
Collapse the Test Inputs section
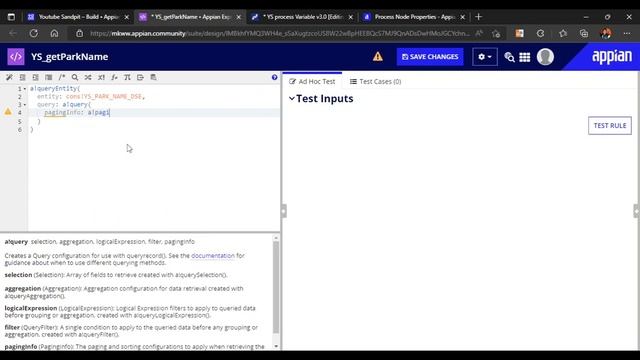291,98
